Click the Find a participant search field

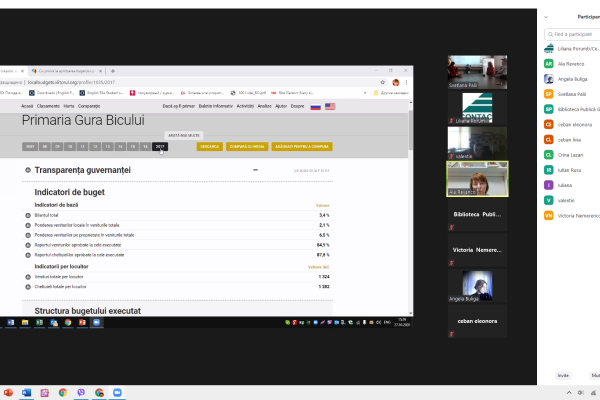click(x=572, y=34)
